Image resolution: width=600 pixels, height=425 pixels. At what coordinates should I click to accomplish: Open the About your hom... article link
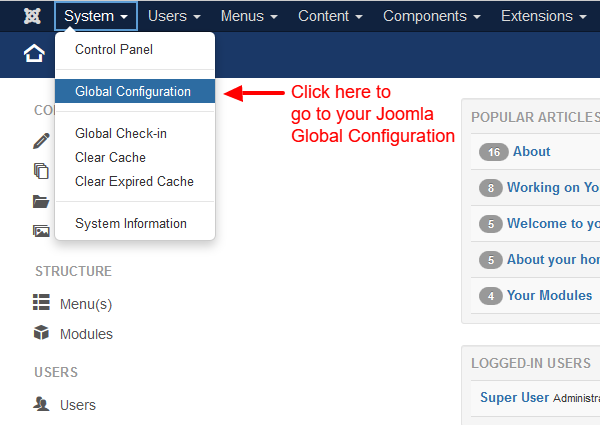coord(553,259)
